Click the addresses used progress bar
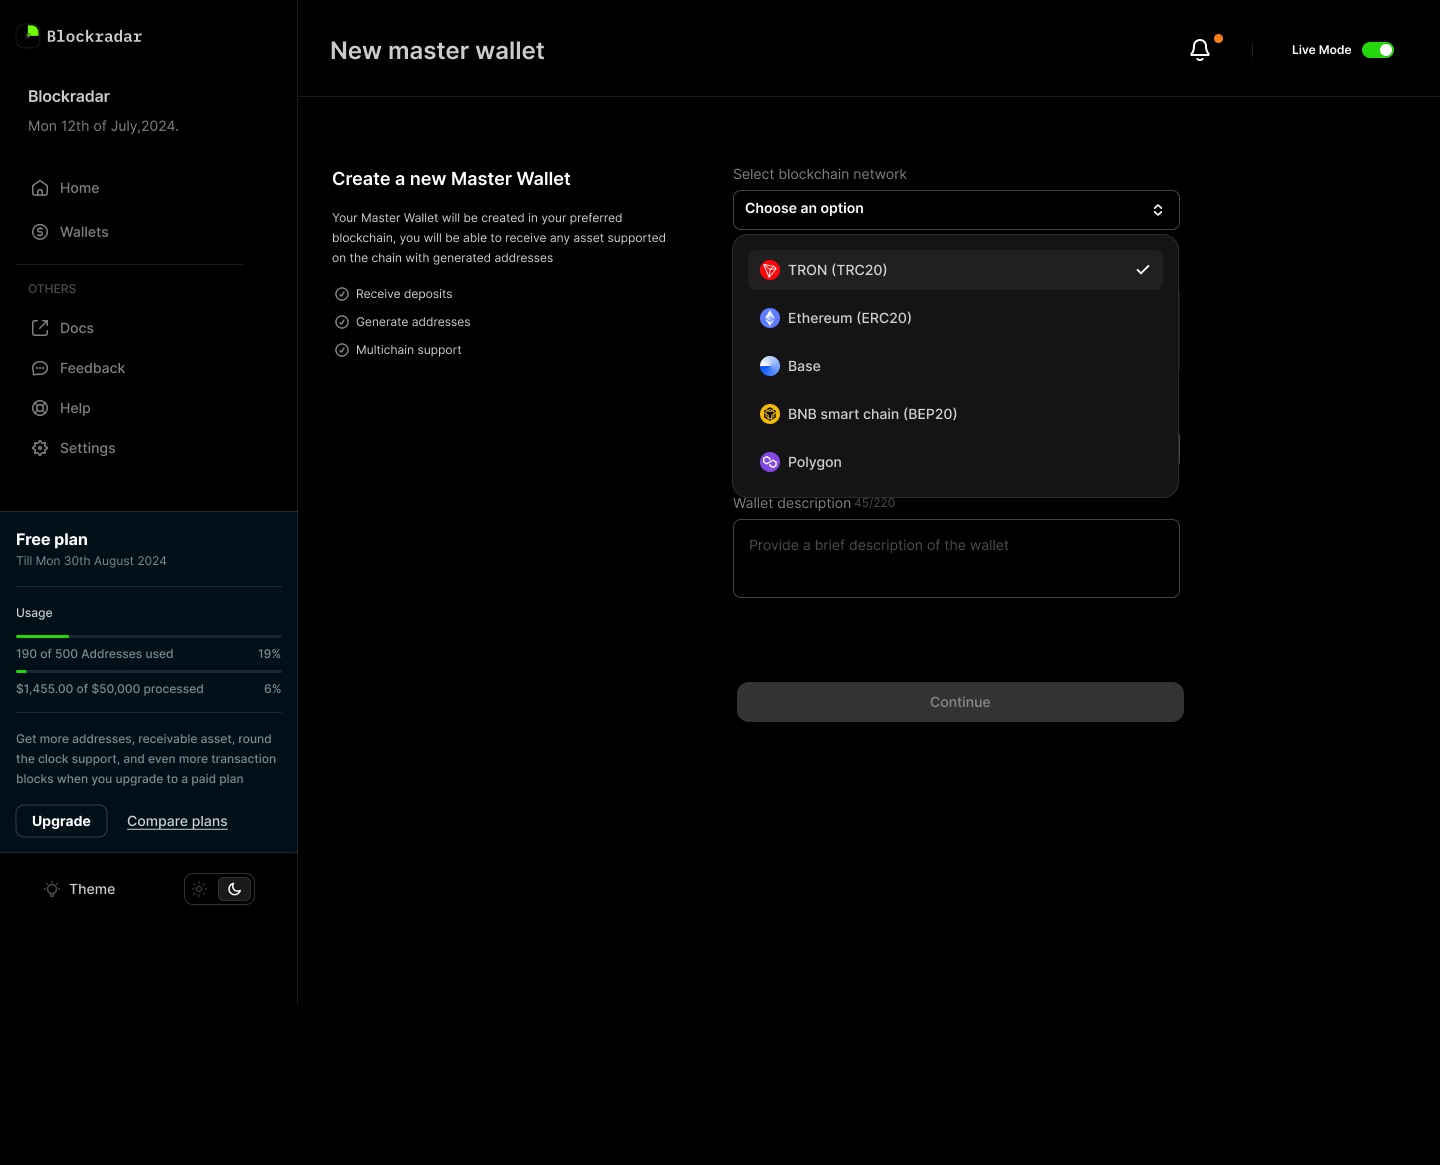1440x1165 pixels. [x=149, y=636]
